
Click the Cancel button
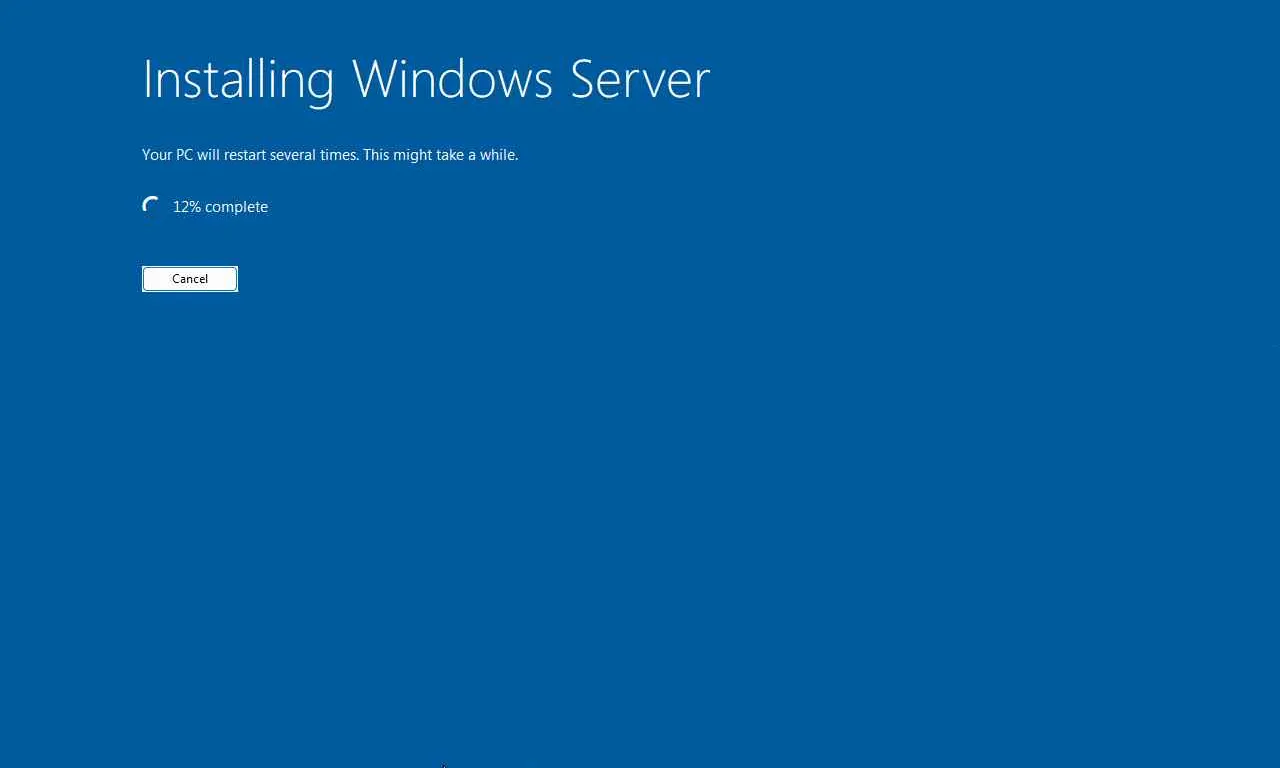pos(190,279)
